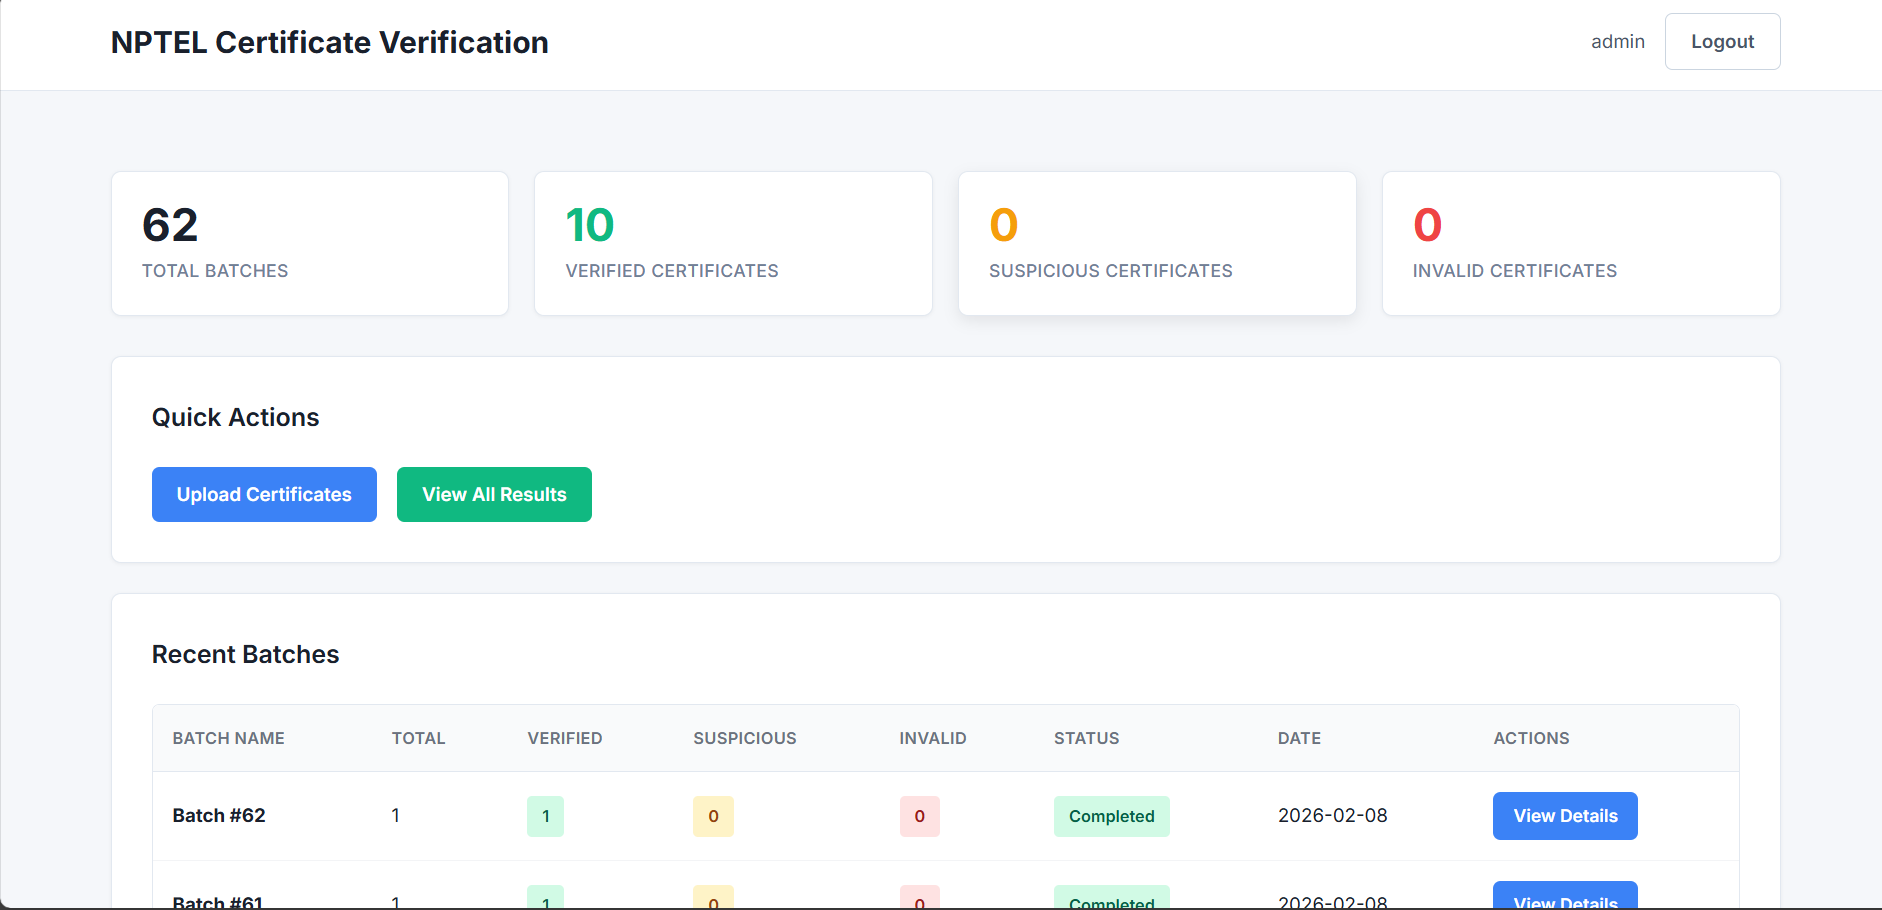Select the red invalid certificates count 0

1428,225
